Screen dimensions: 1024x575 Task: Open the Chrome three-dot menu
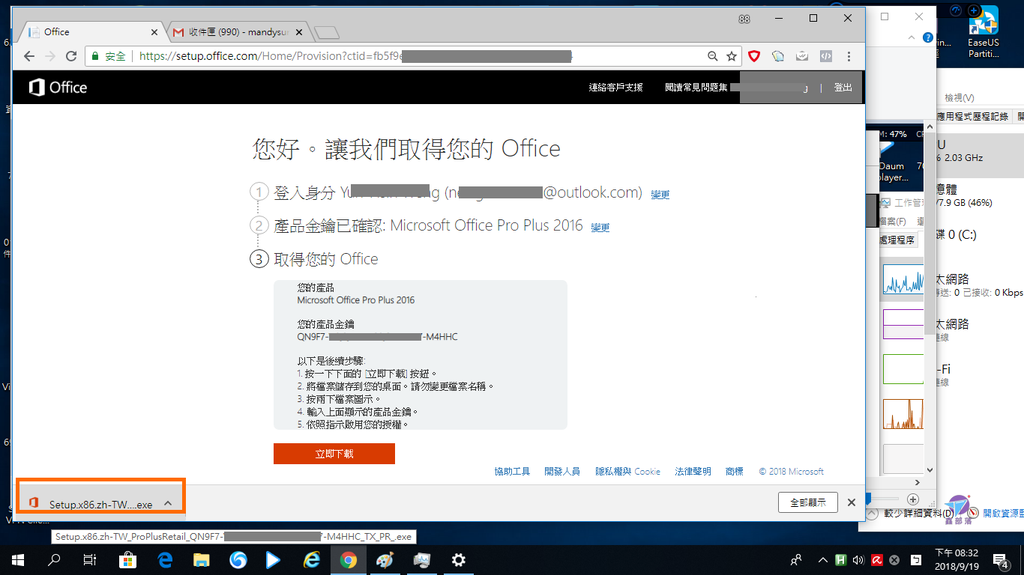pos(849,57)
